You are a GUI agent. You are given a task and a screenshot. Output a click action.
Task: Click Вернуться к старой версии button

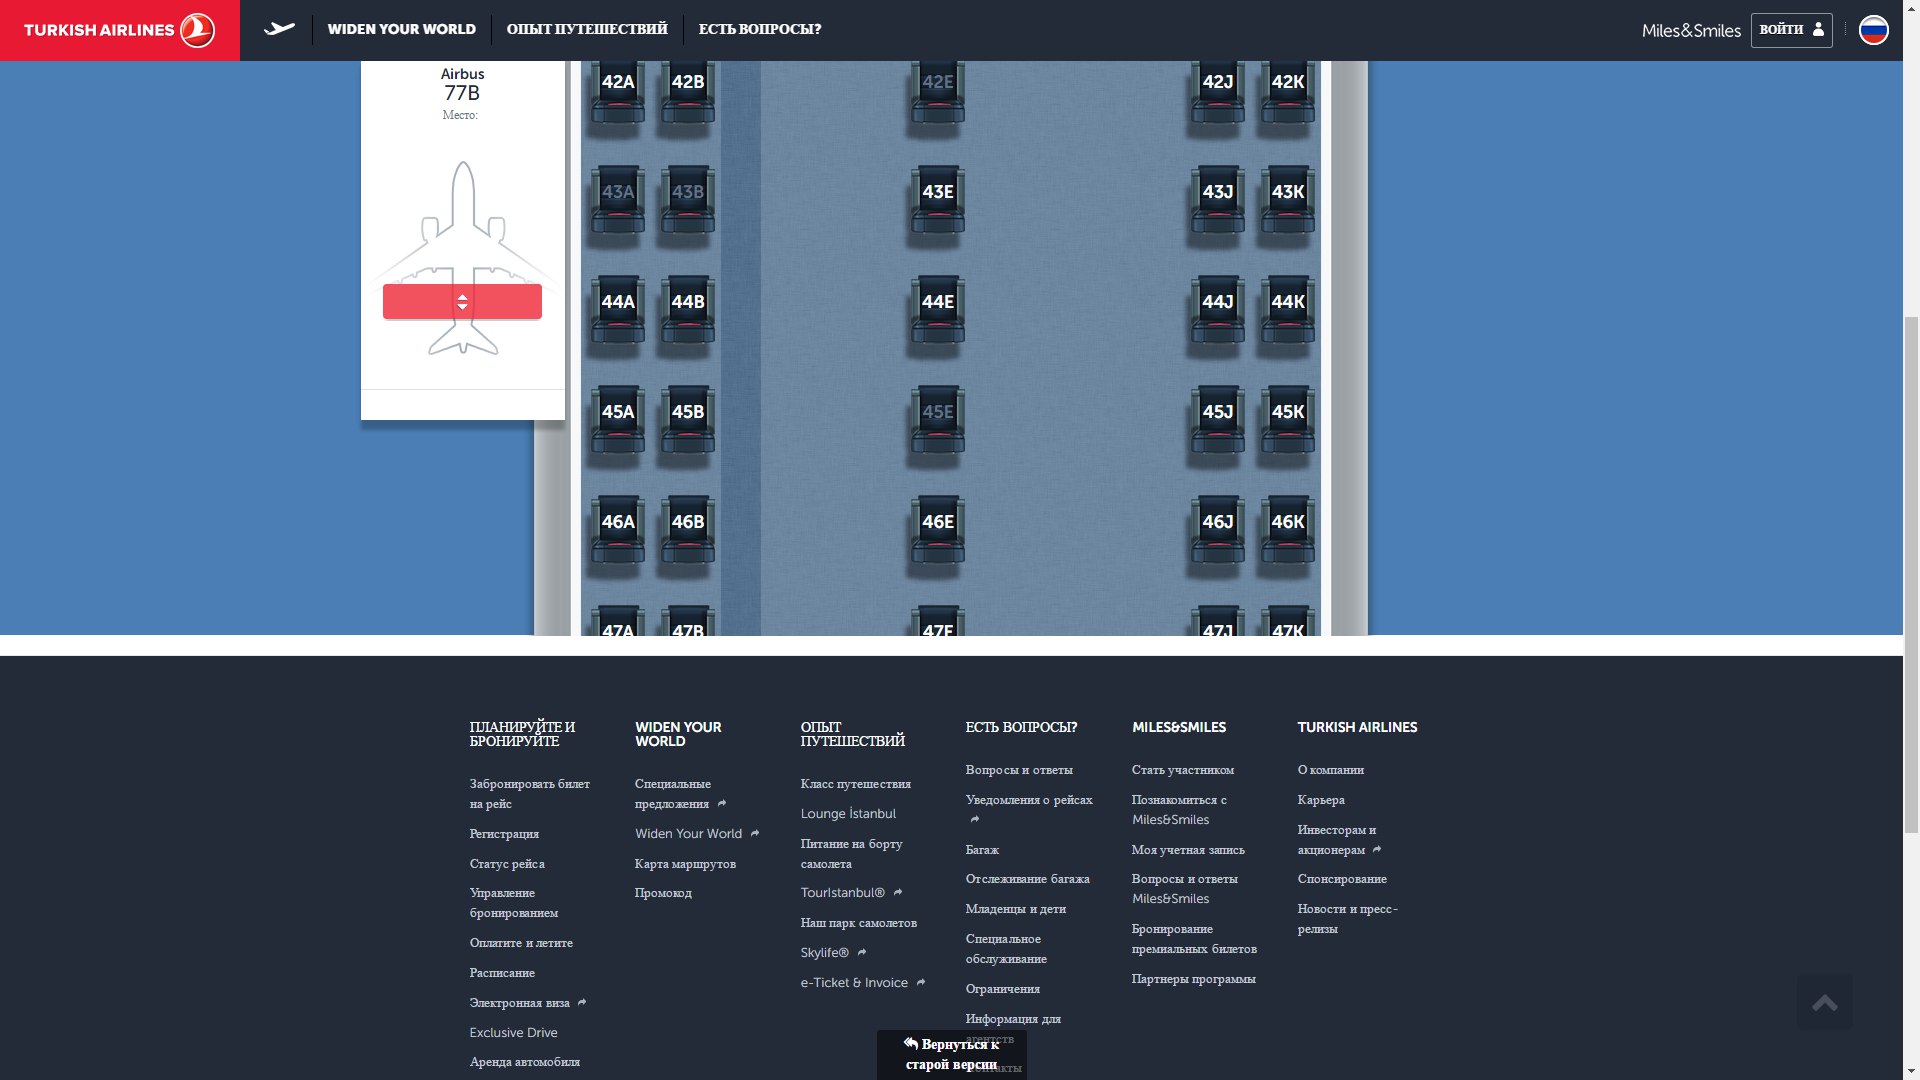click(951, 1054)
